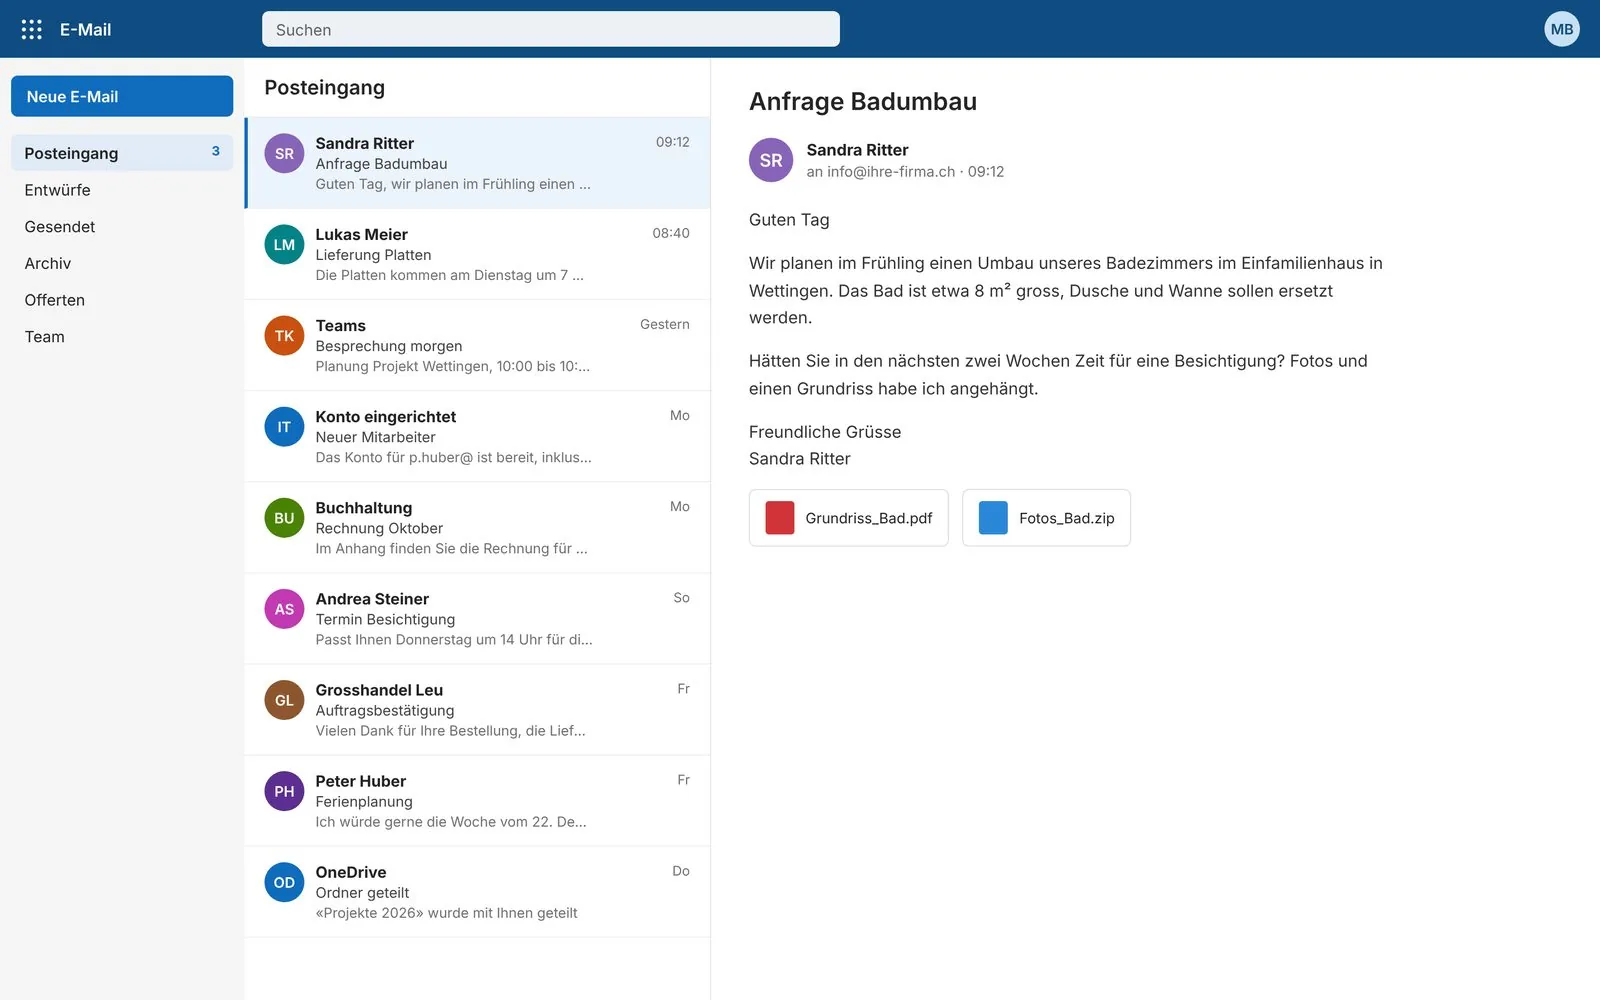The height and width of the screenshot is (1000, 1600).
Task: Click the AS avatar for Andrea Steiner
Action: pyautogui.click(x=284, y=608)
